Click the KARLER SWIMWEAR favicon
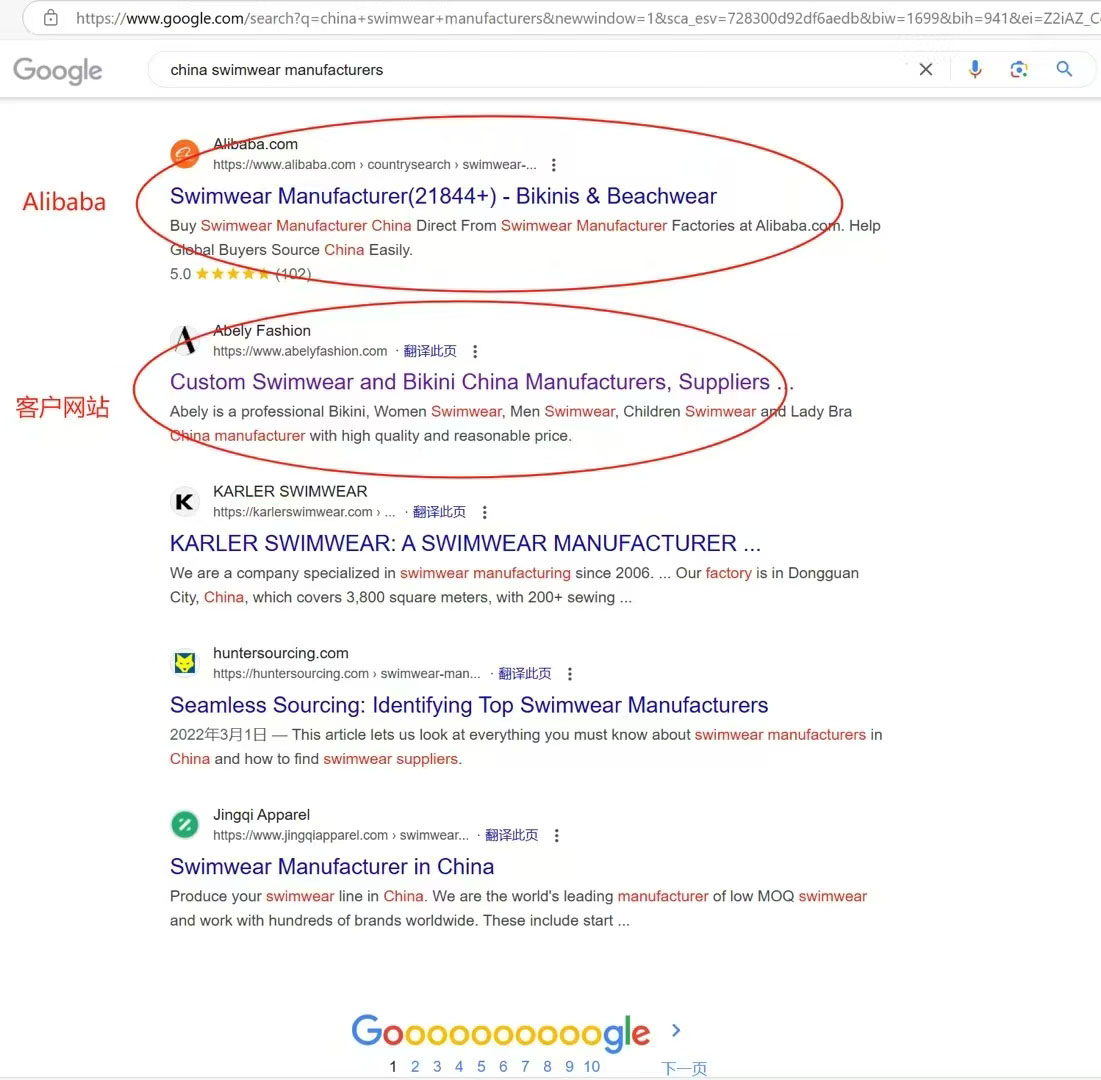Viewport: 1101px width, 1080px height. click(185, 501)
